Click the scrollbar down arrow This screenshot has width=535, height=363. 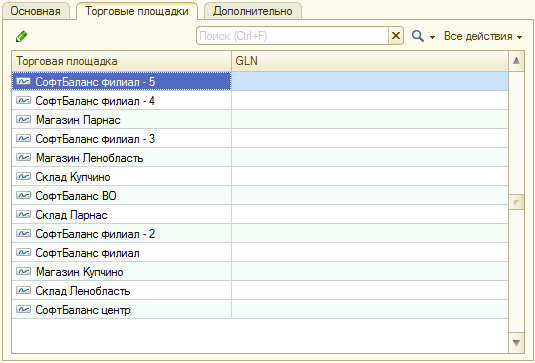(x=516, y=343)
